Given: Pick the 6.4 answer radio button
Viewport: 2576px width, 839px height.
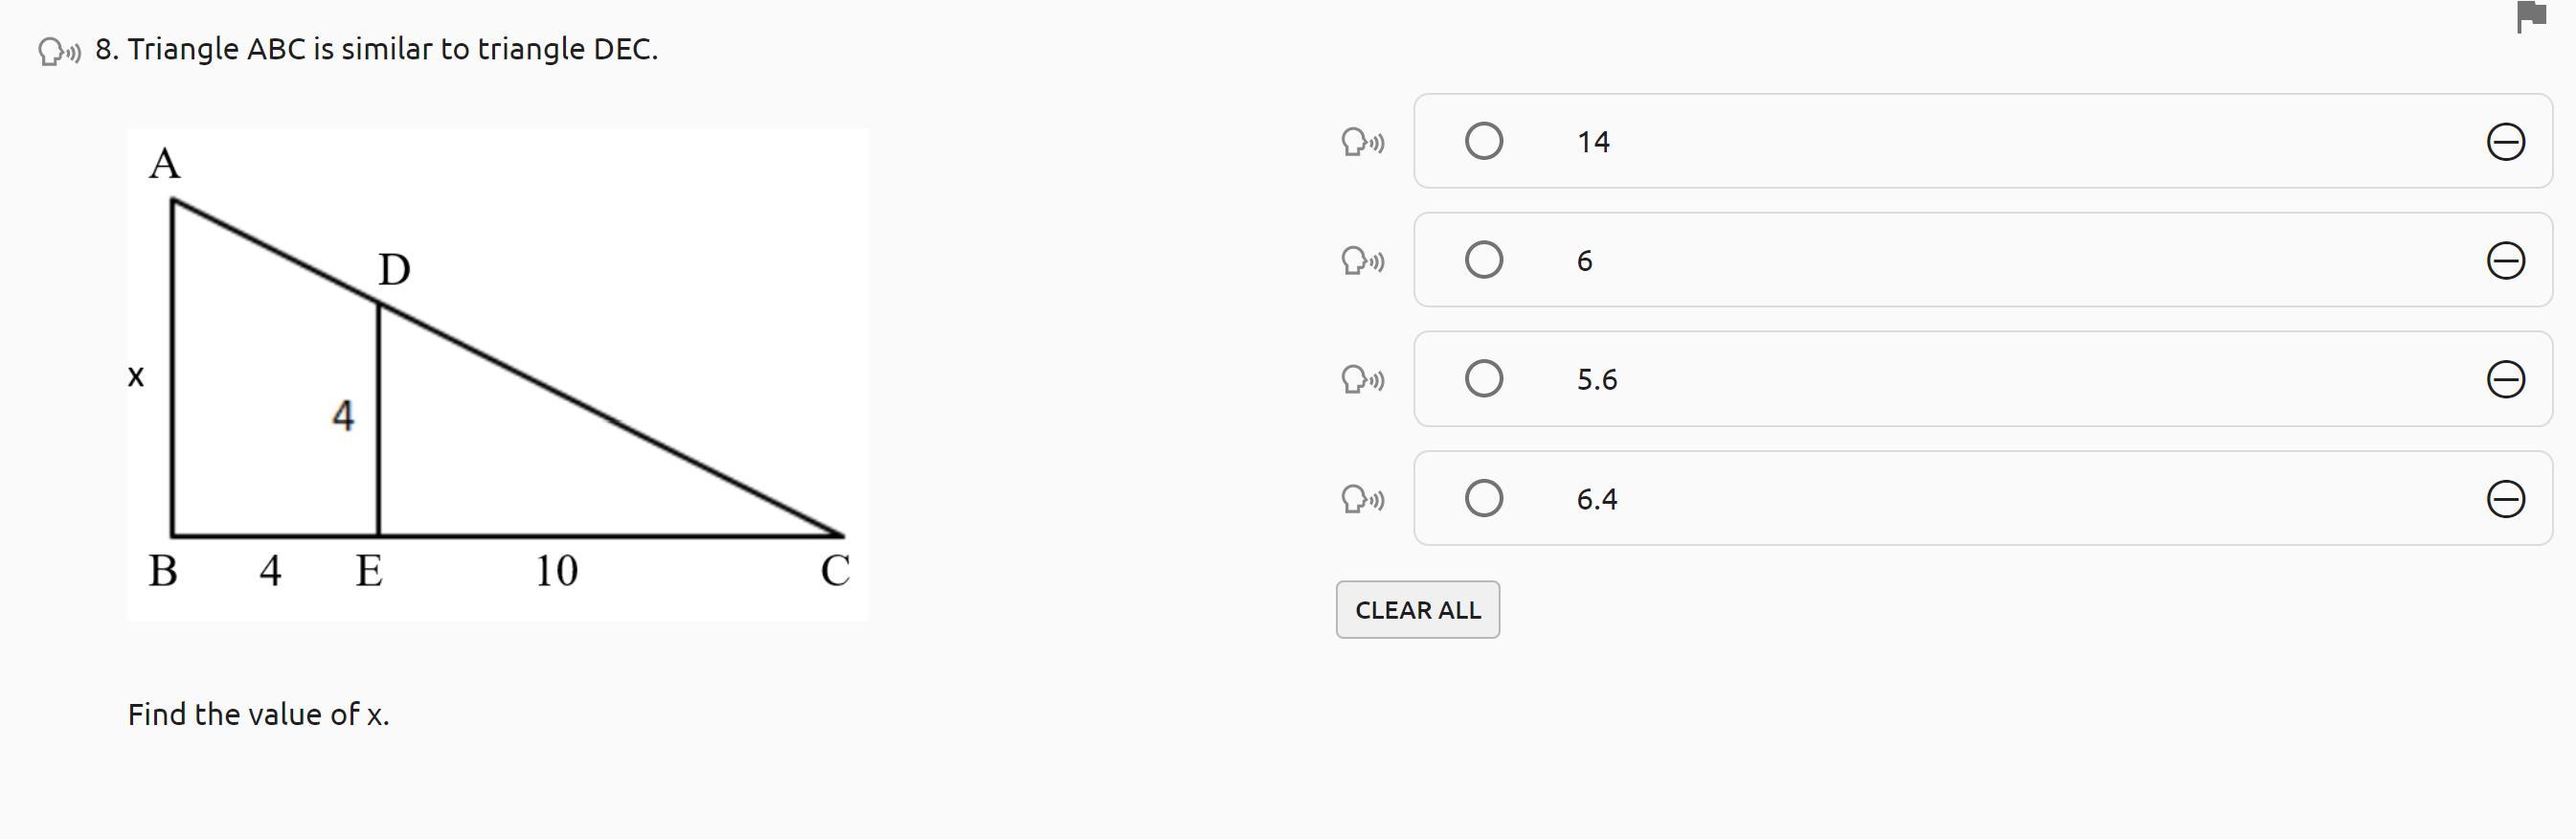Looking at the screenshot, I should [1483, 498].
